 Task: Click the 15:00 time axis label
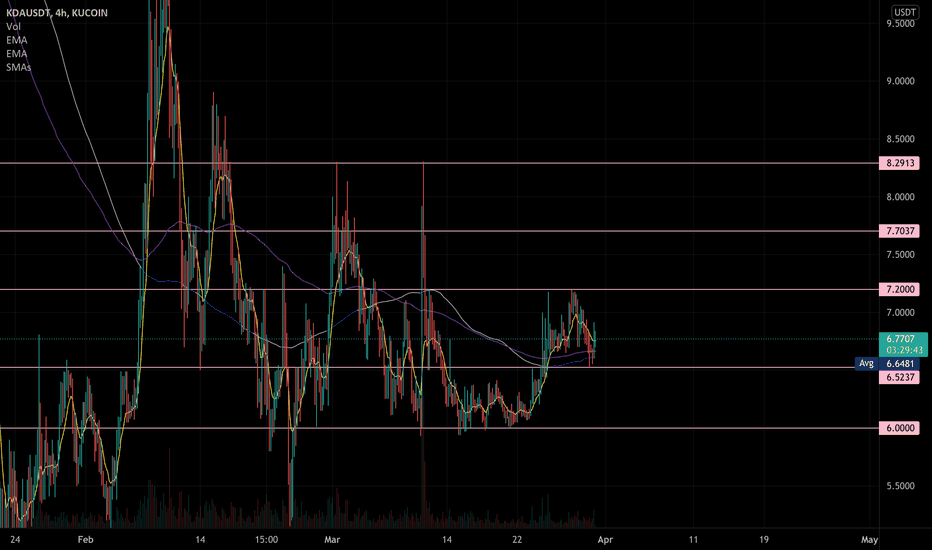click(266, 540)
